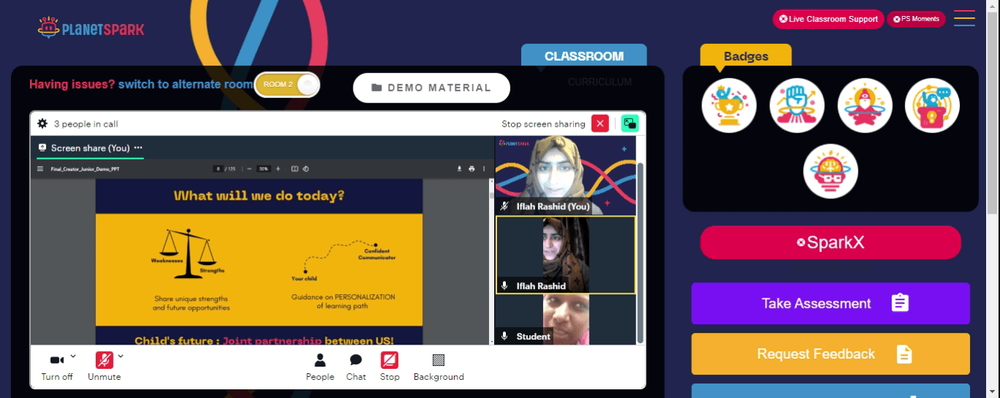The height and width of the screenshot is (398, 1000).
Task: Open PS Moments
Action: click(x=916, y=19)
